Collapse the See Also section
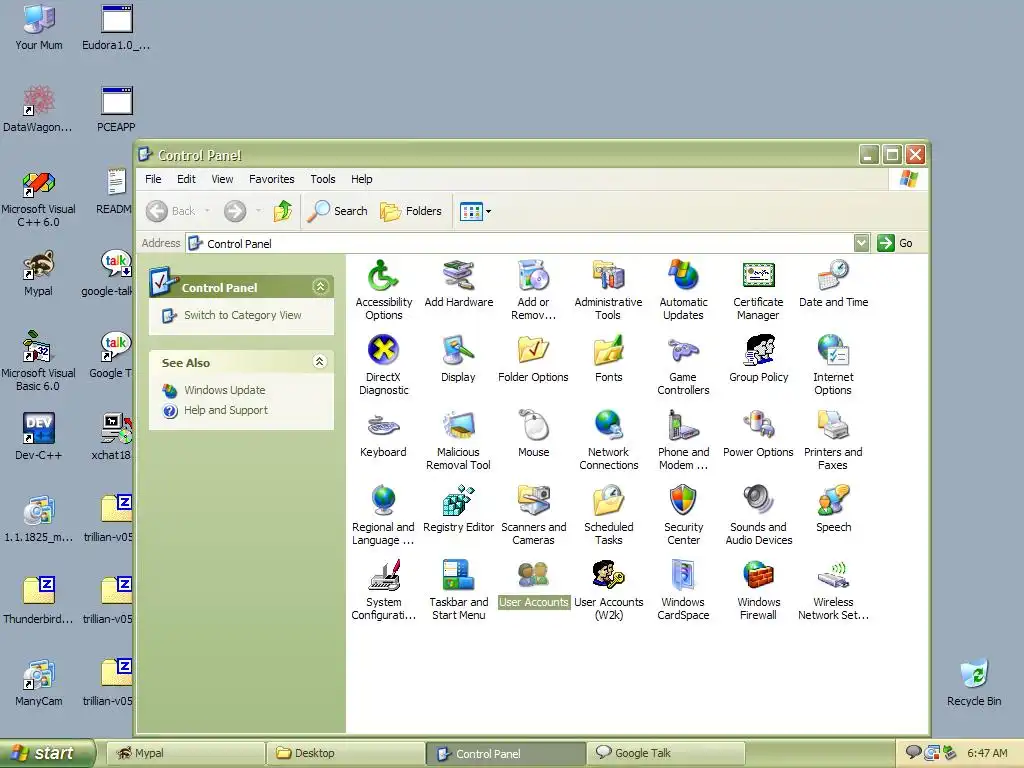 (x=319, y=362)
